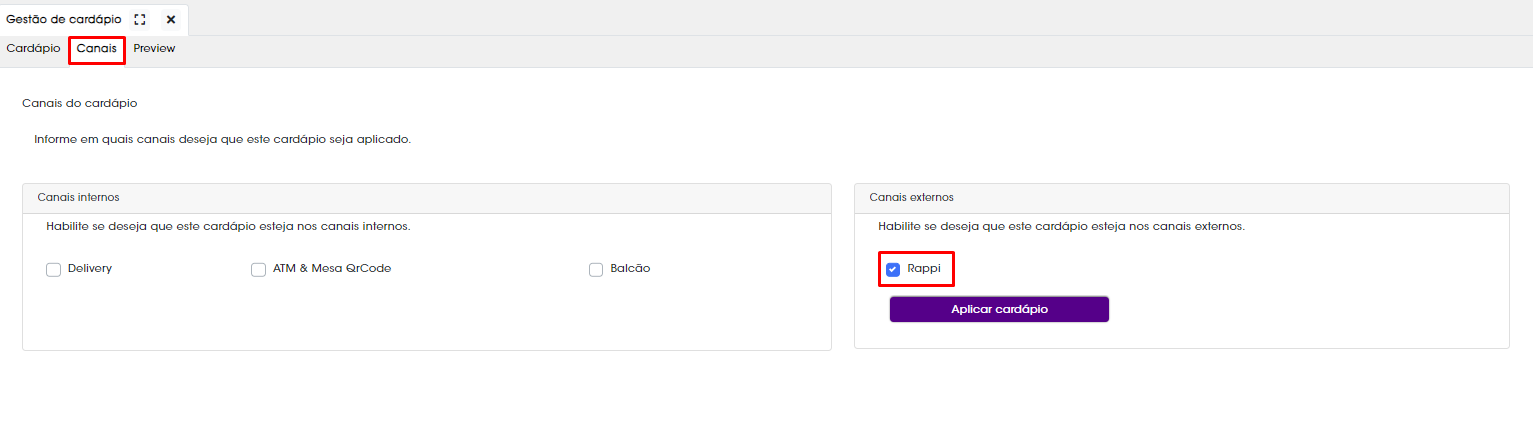The image size is (1533, 443).
Task: Click the Canais do cardápio heading
Action: (x=79, y=103)
